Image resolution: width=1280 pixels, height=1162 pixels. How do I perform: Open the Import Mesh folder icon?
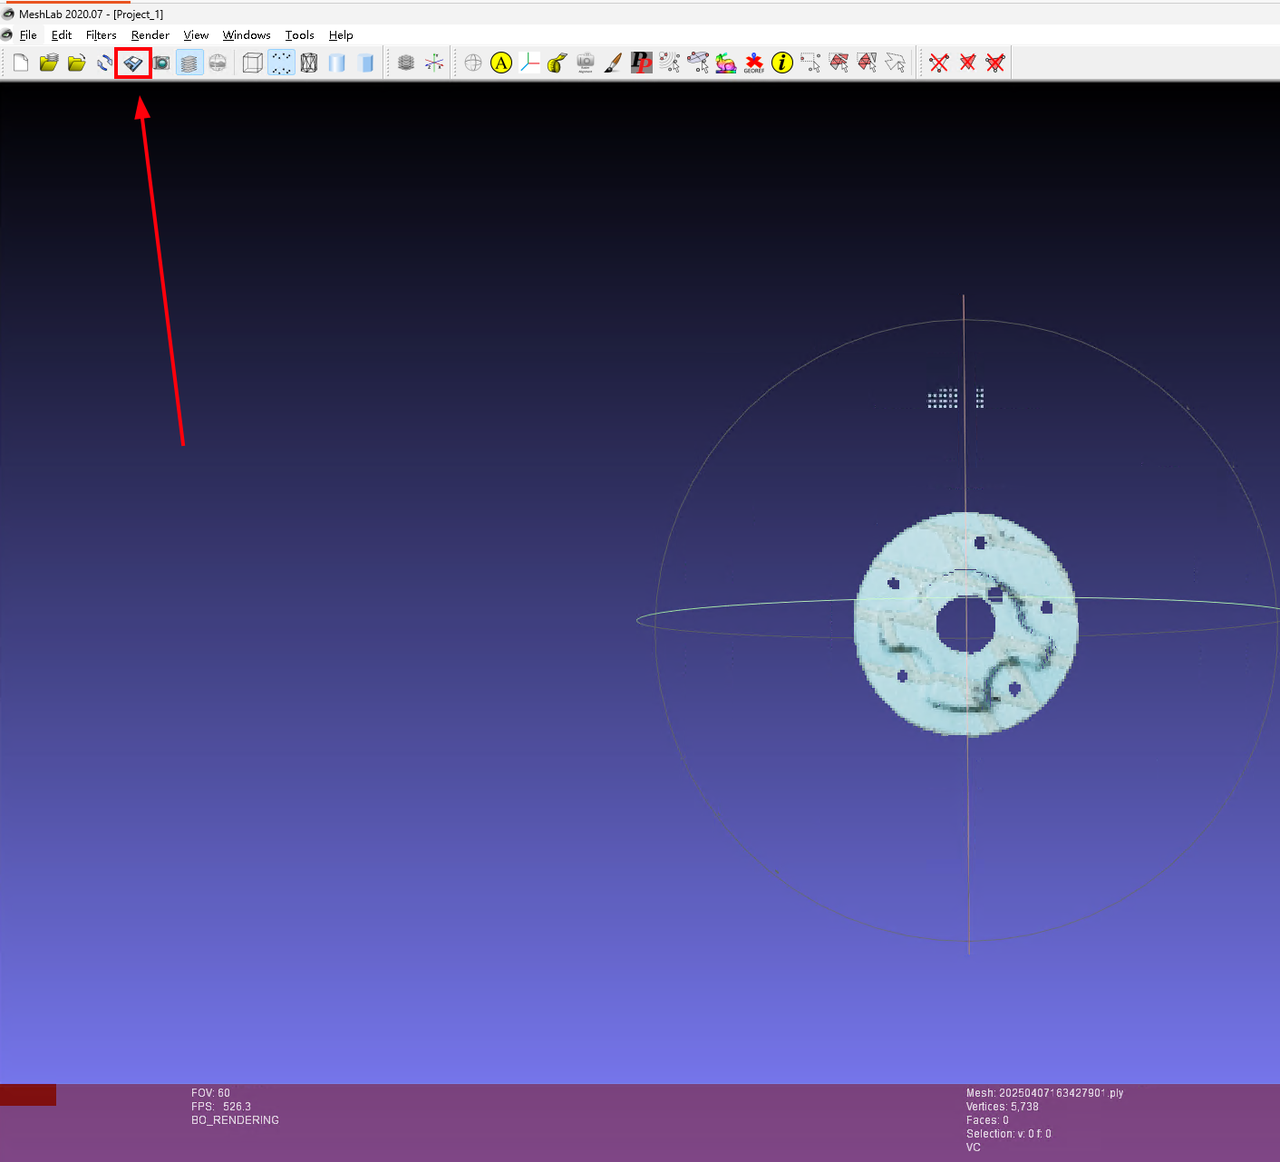77,63
